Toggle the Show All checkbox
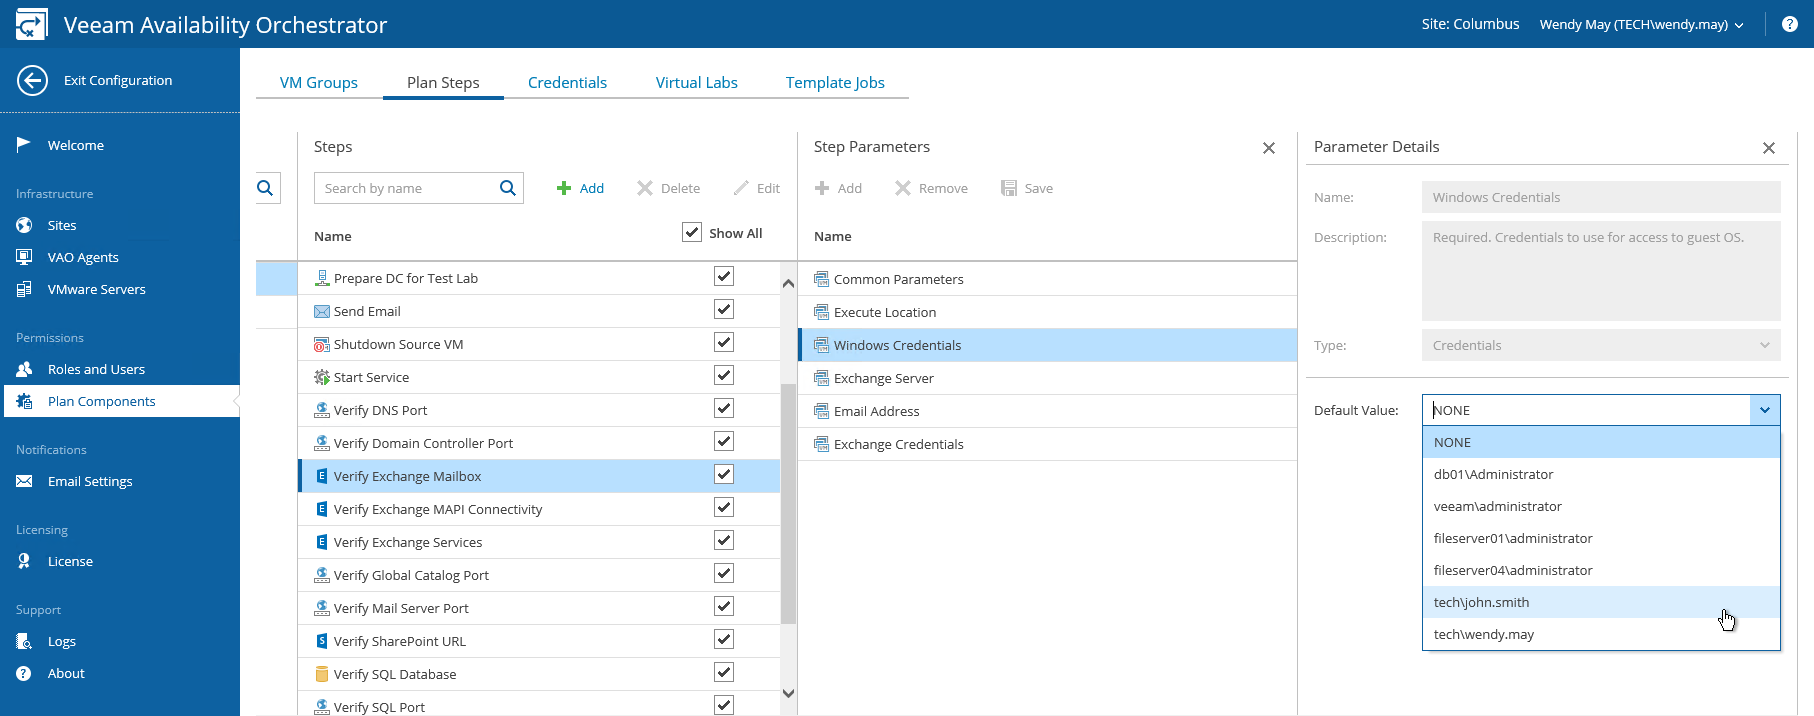This screenshot has width=1814, height=716. (692, 232)
